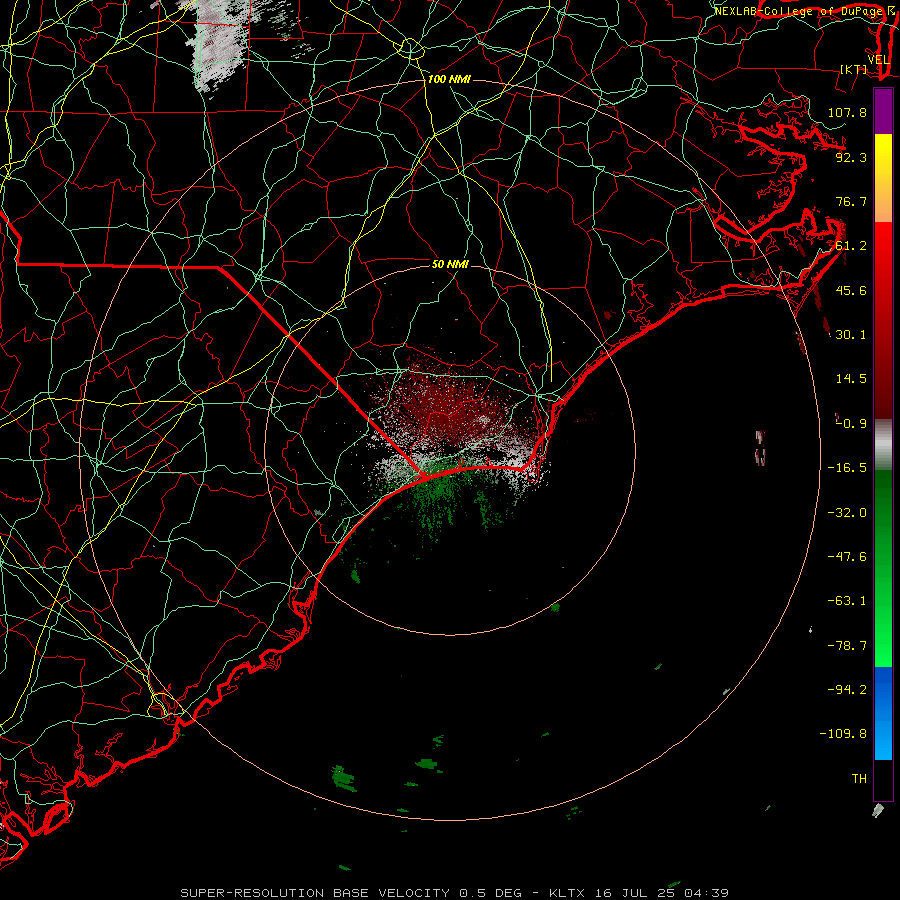
Task: Click the -78.7 velocity scale value
Action: [x=847, y=646]
